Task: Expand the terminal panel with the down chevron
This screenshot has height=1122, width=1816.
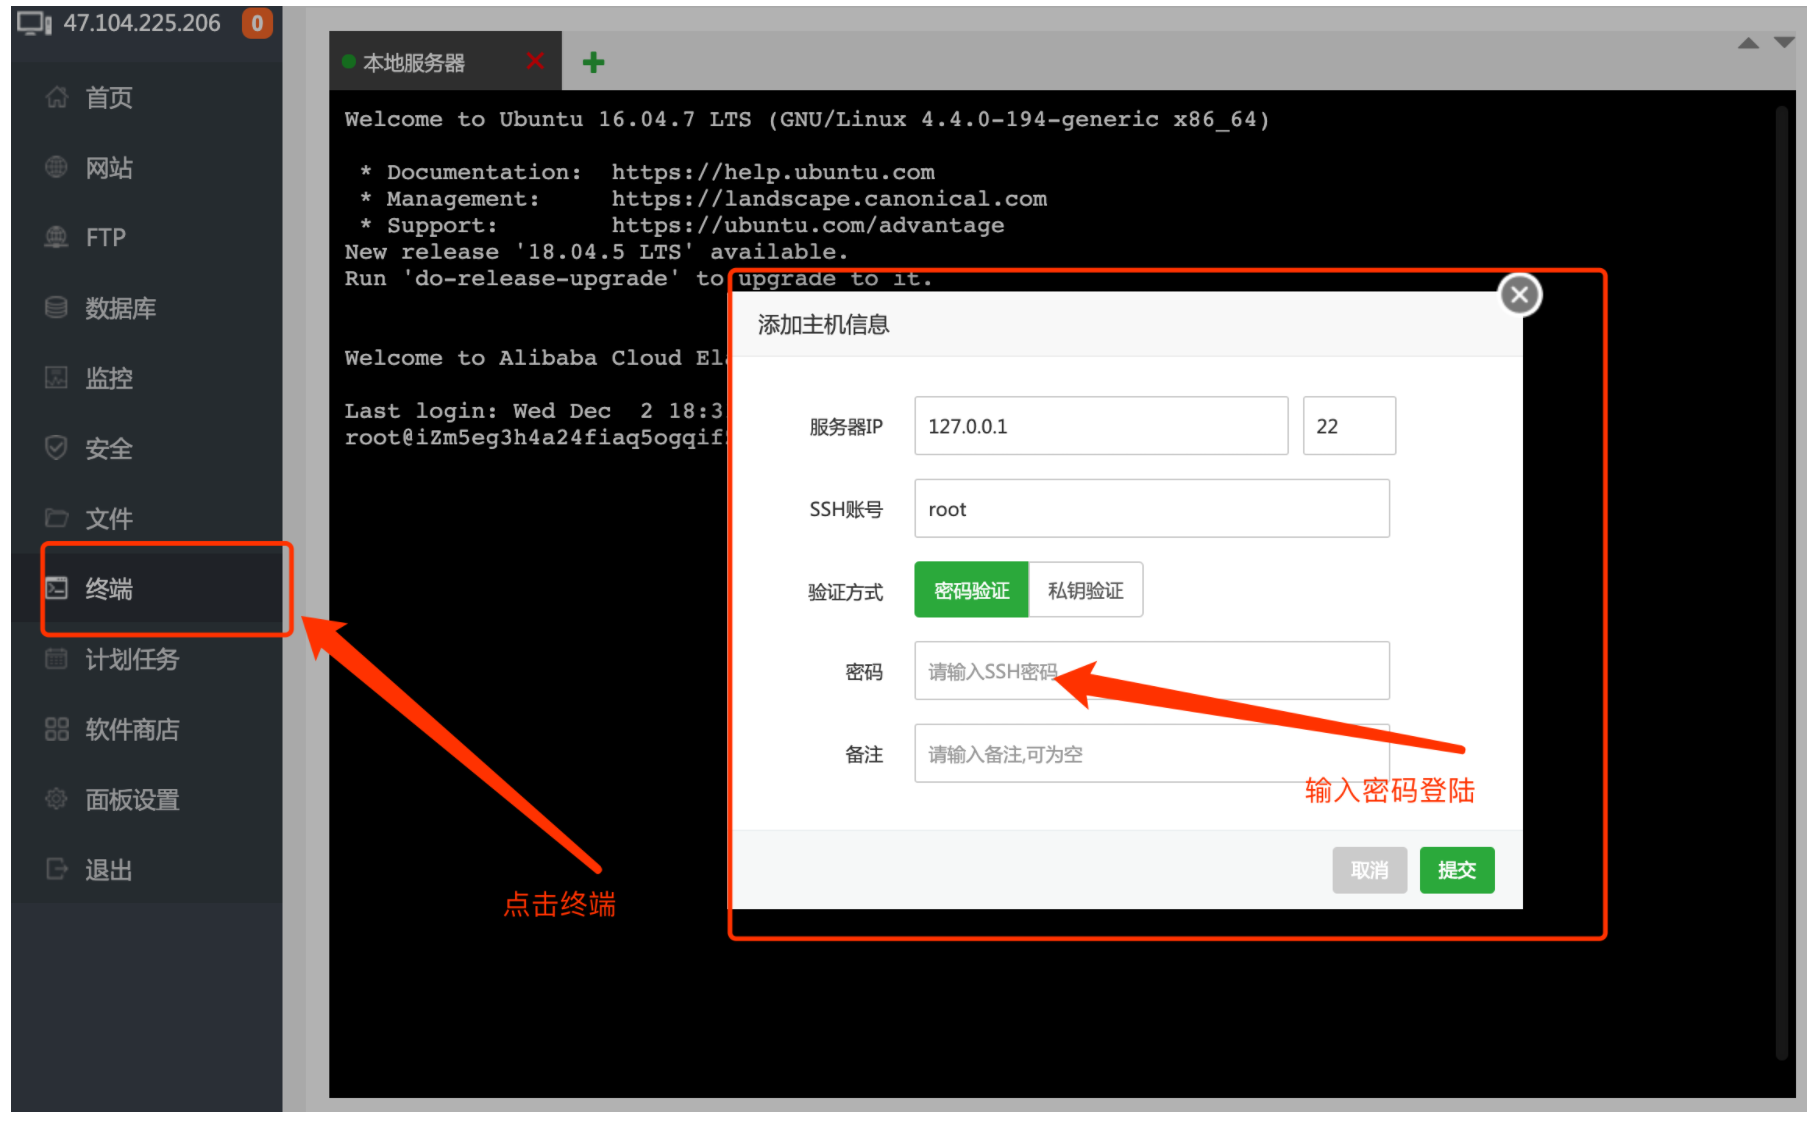Action: pyautogui.click(x=1784, y=42)
